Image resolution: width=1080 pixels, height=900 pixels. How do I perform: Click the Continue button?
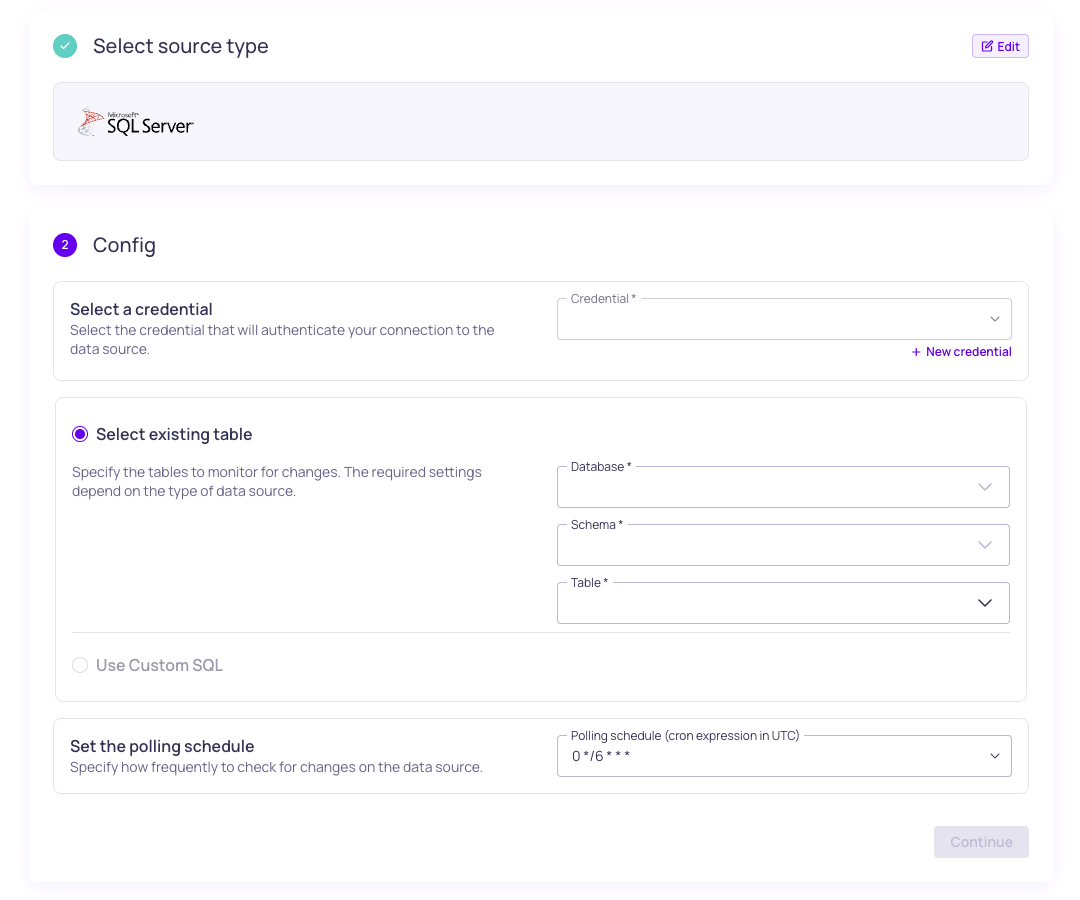point(981,841)
